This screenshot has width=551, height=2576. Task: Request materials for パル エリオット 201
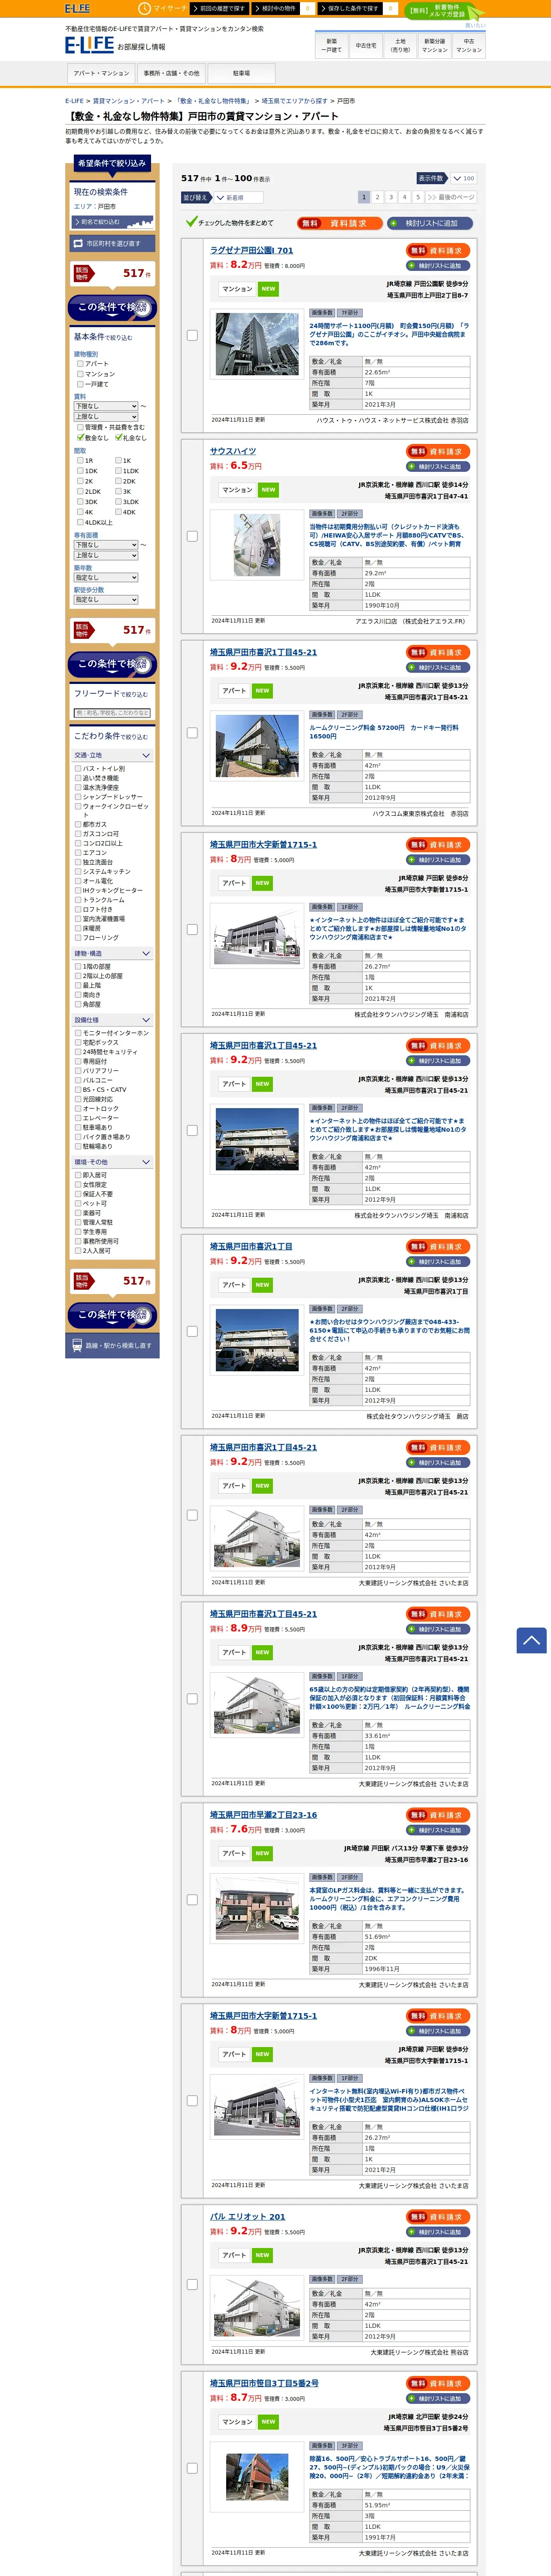pyautogui.click(x=438, y=2217)
